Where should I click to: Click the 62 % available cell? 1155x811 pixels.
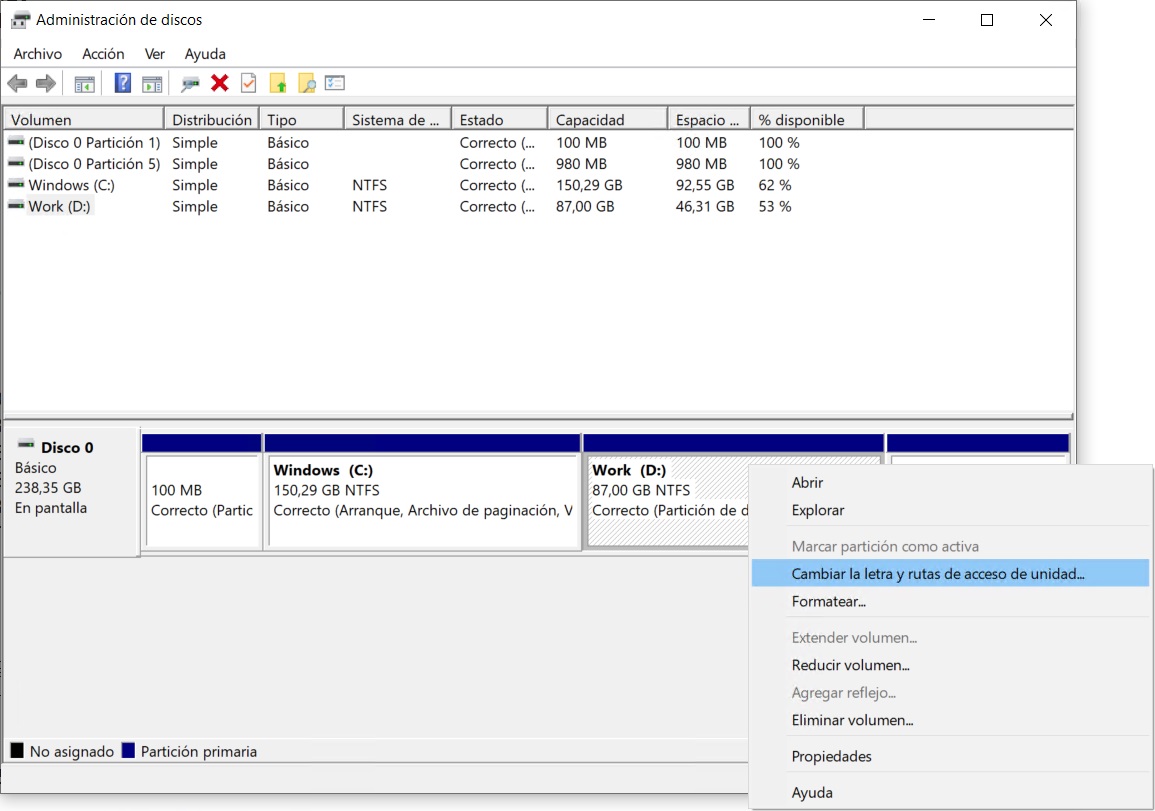coord(775,185)
